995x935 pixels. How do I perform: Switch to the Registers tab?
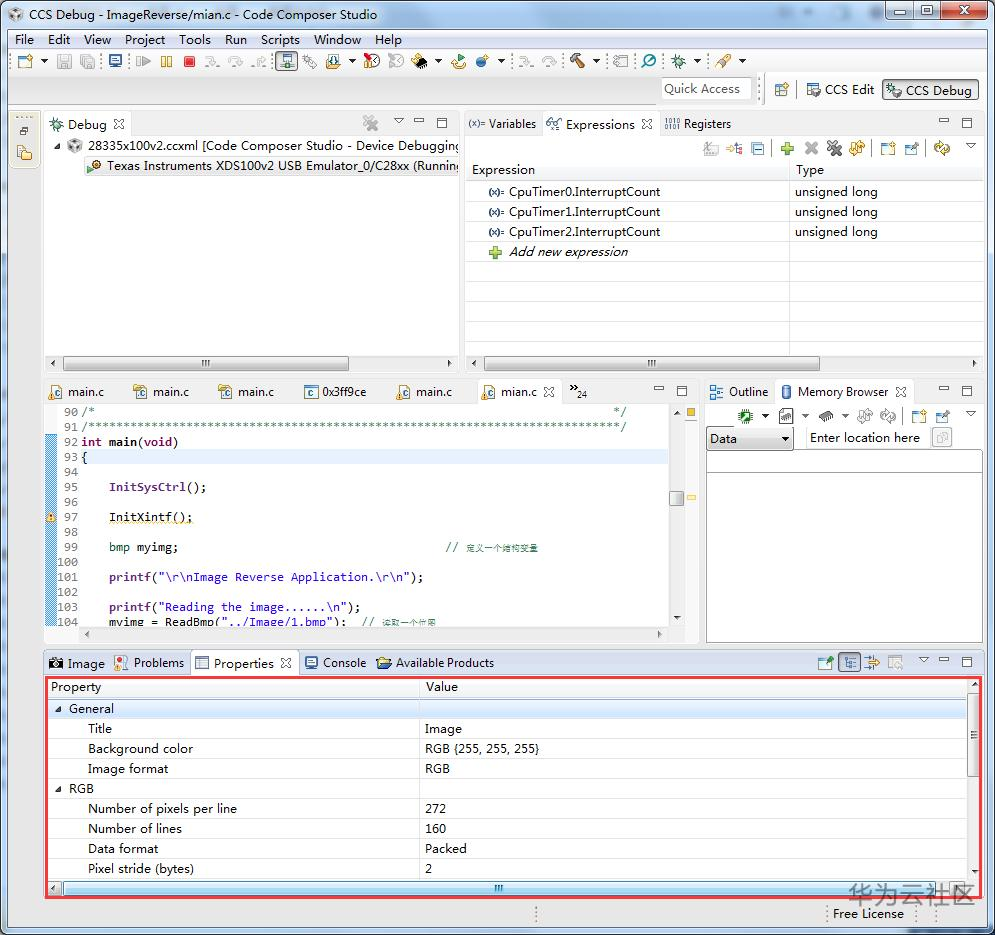click(698, 124)
